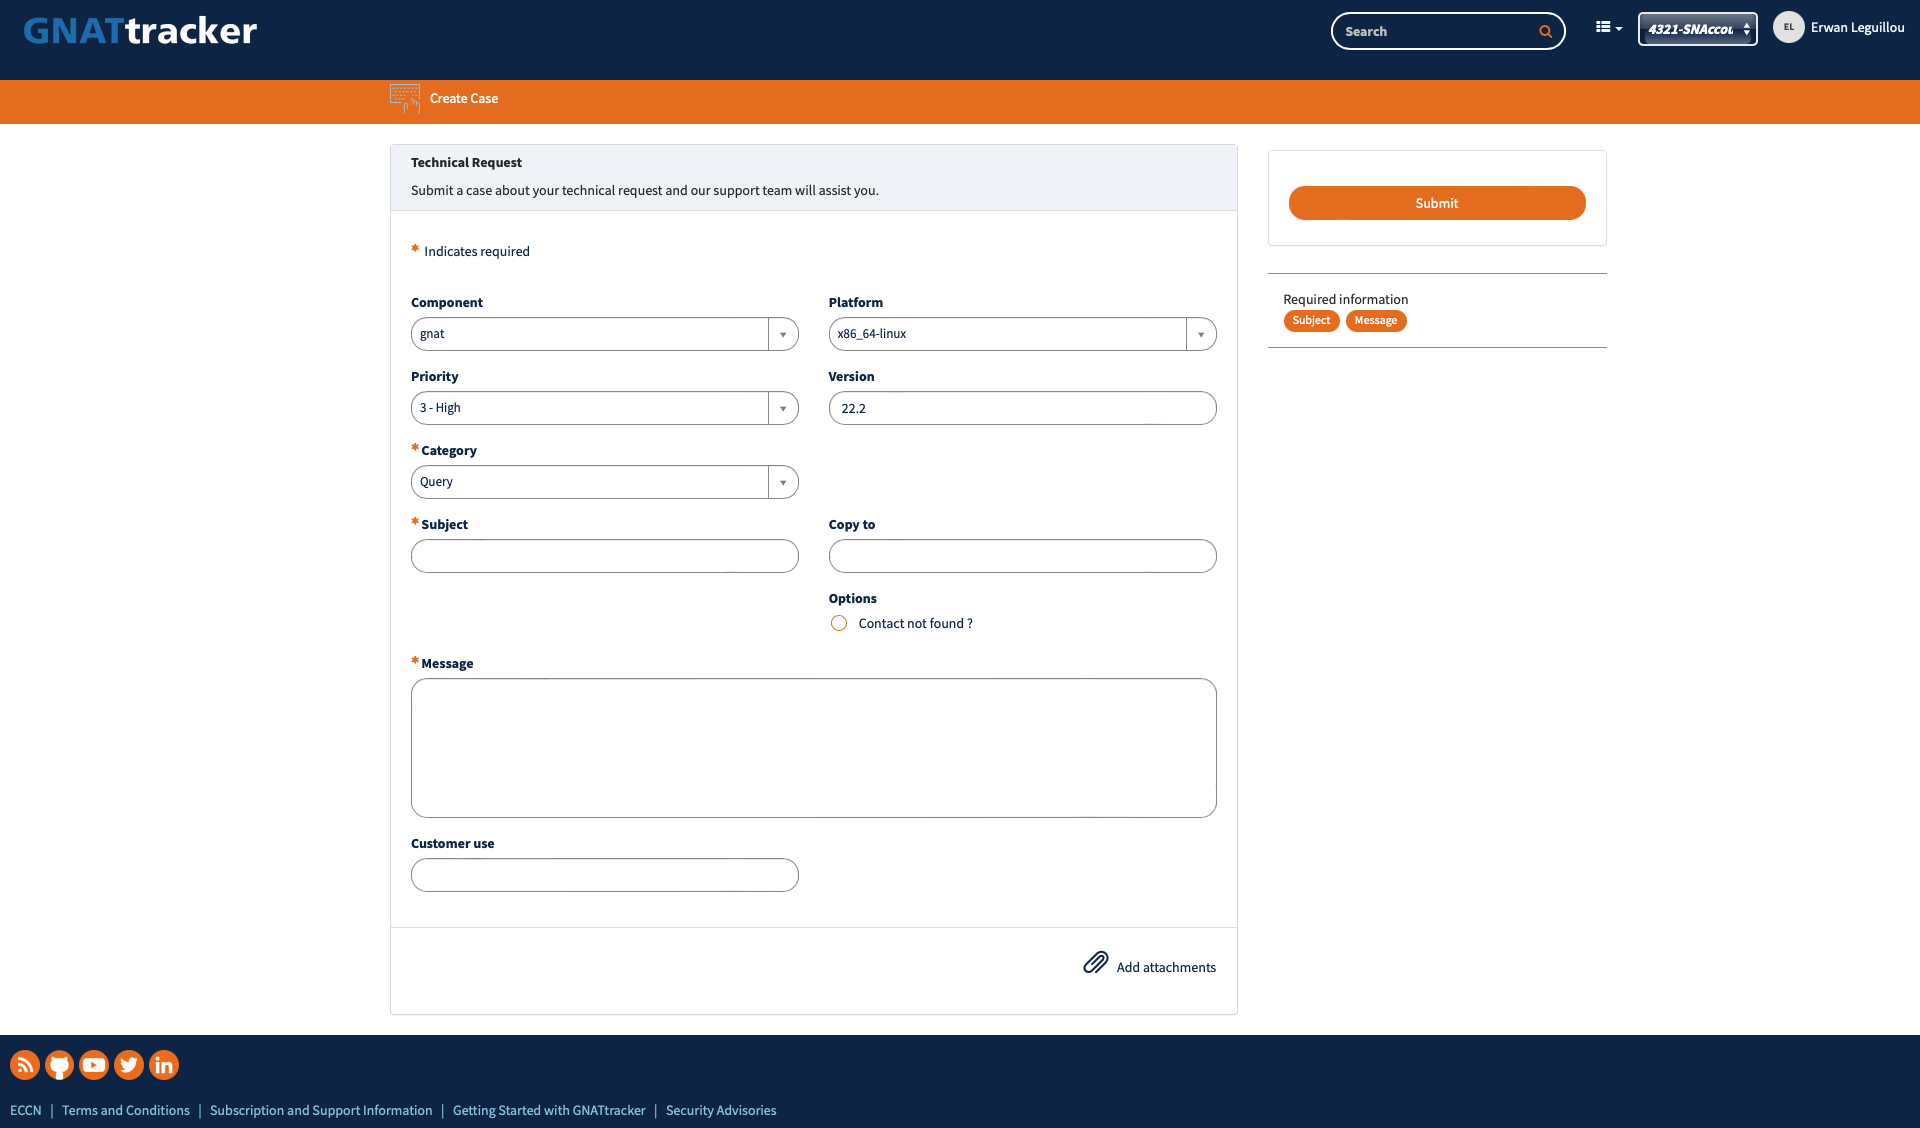
Task: Click the Create Case keyboard icon
Action: point(404,98)
